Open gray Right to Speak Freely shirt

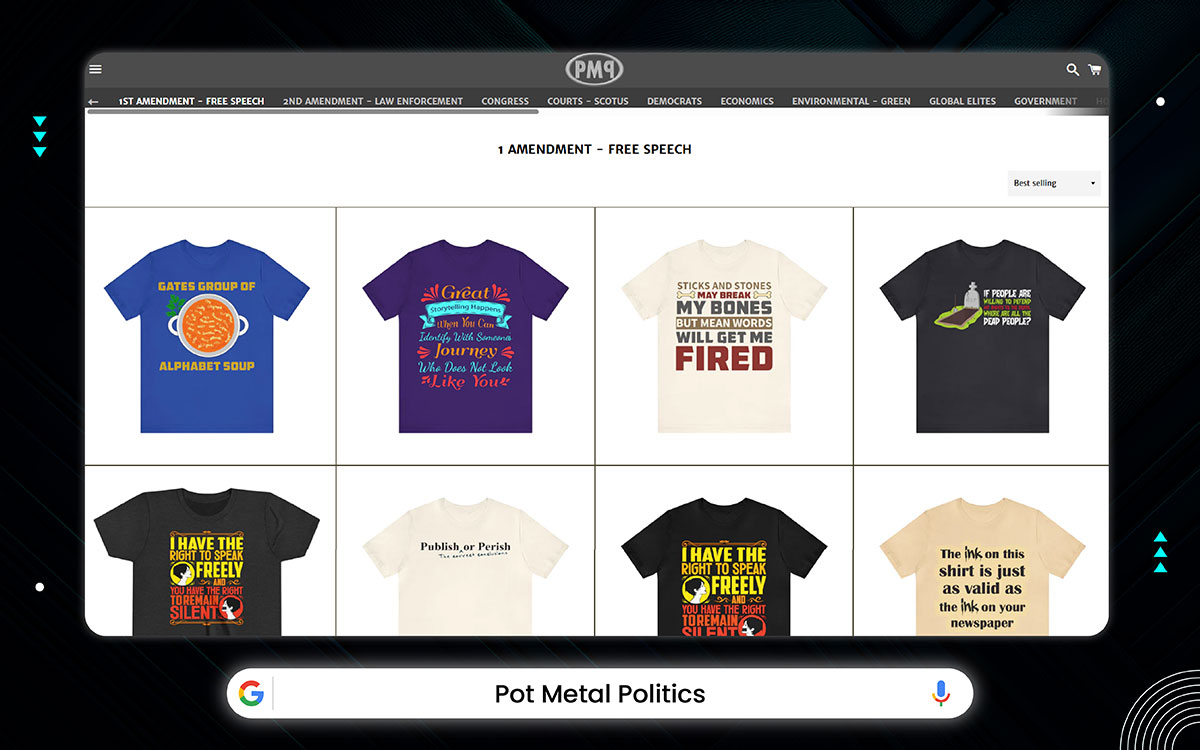pyautogui.click(x=207, y=560)
